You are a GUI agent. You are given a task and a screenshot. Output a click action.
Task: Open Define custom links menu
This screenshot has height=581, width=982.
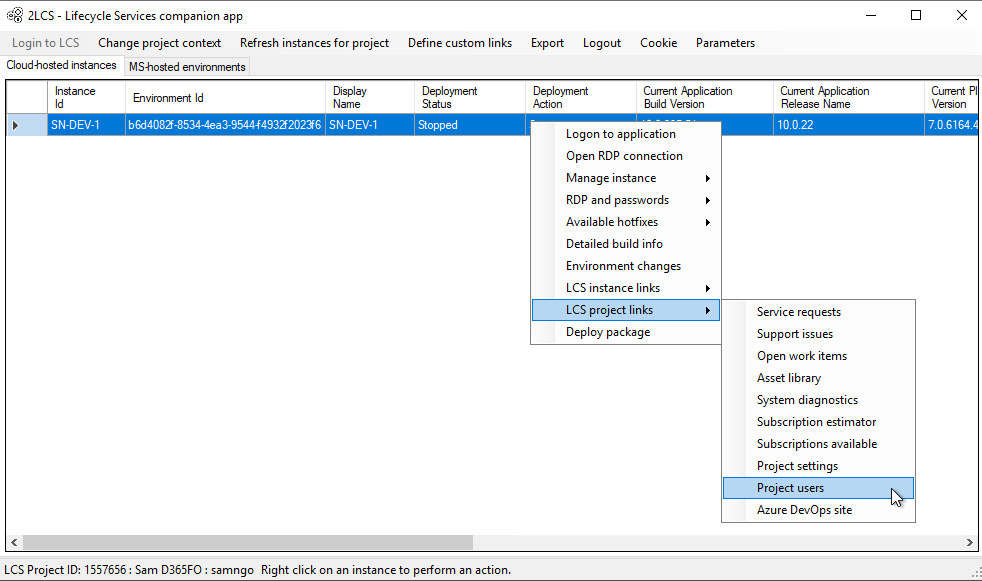460,43
